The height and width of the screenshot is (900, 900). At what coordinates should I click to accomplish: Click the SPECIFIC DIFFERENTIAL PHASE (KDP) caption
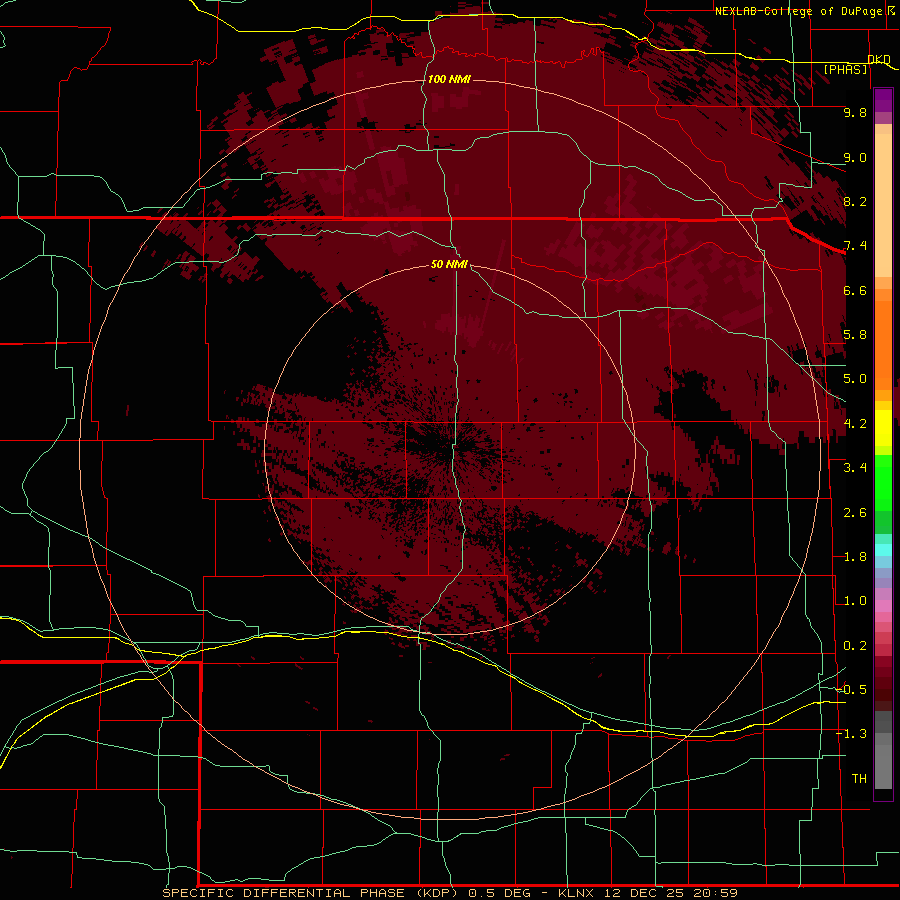(x=310, y=893)
